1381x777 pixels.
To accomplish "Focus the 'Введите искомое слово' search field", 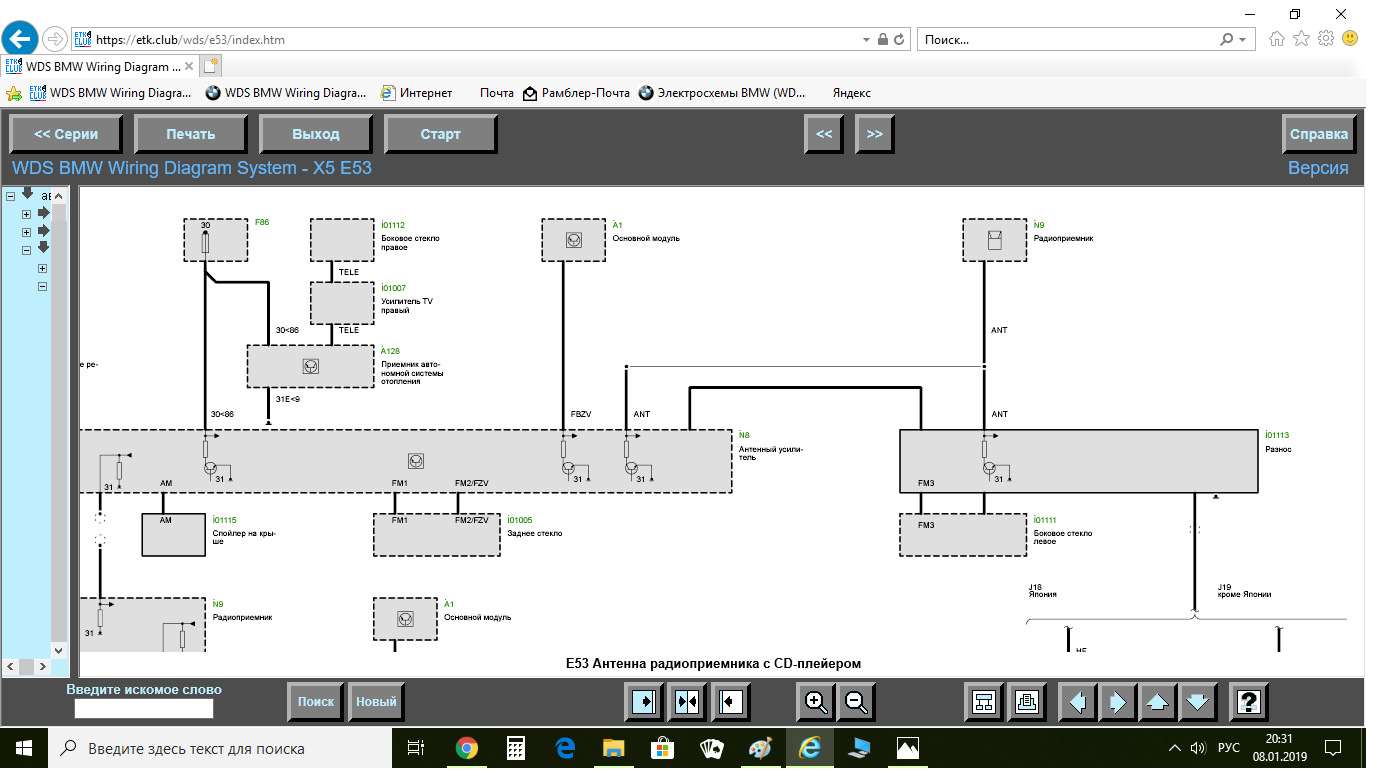I will (x=144, y=708).
